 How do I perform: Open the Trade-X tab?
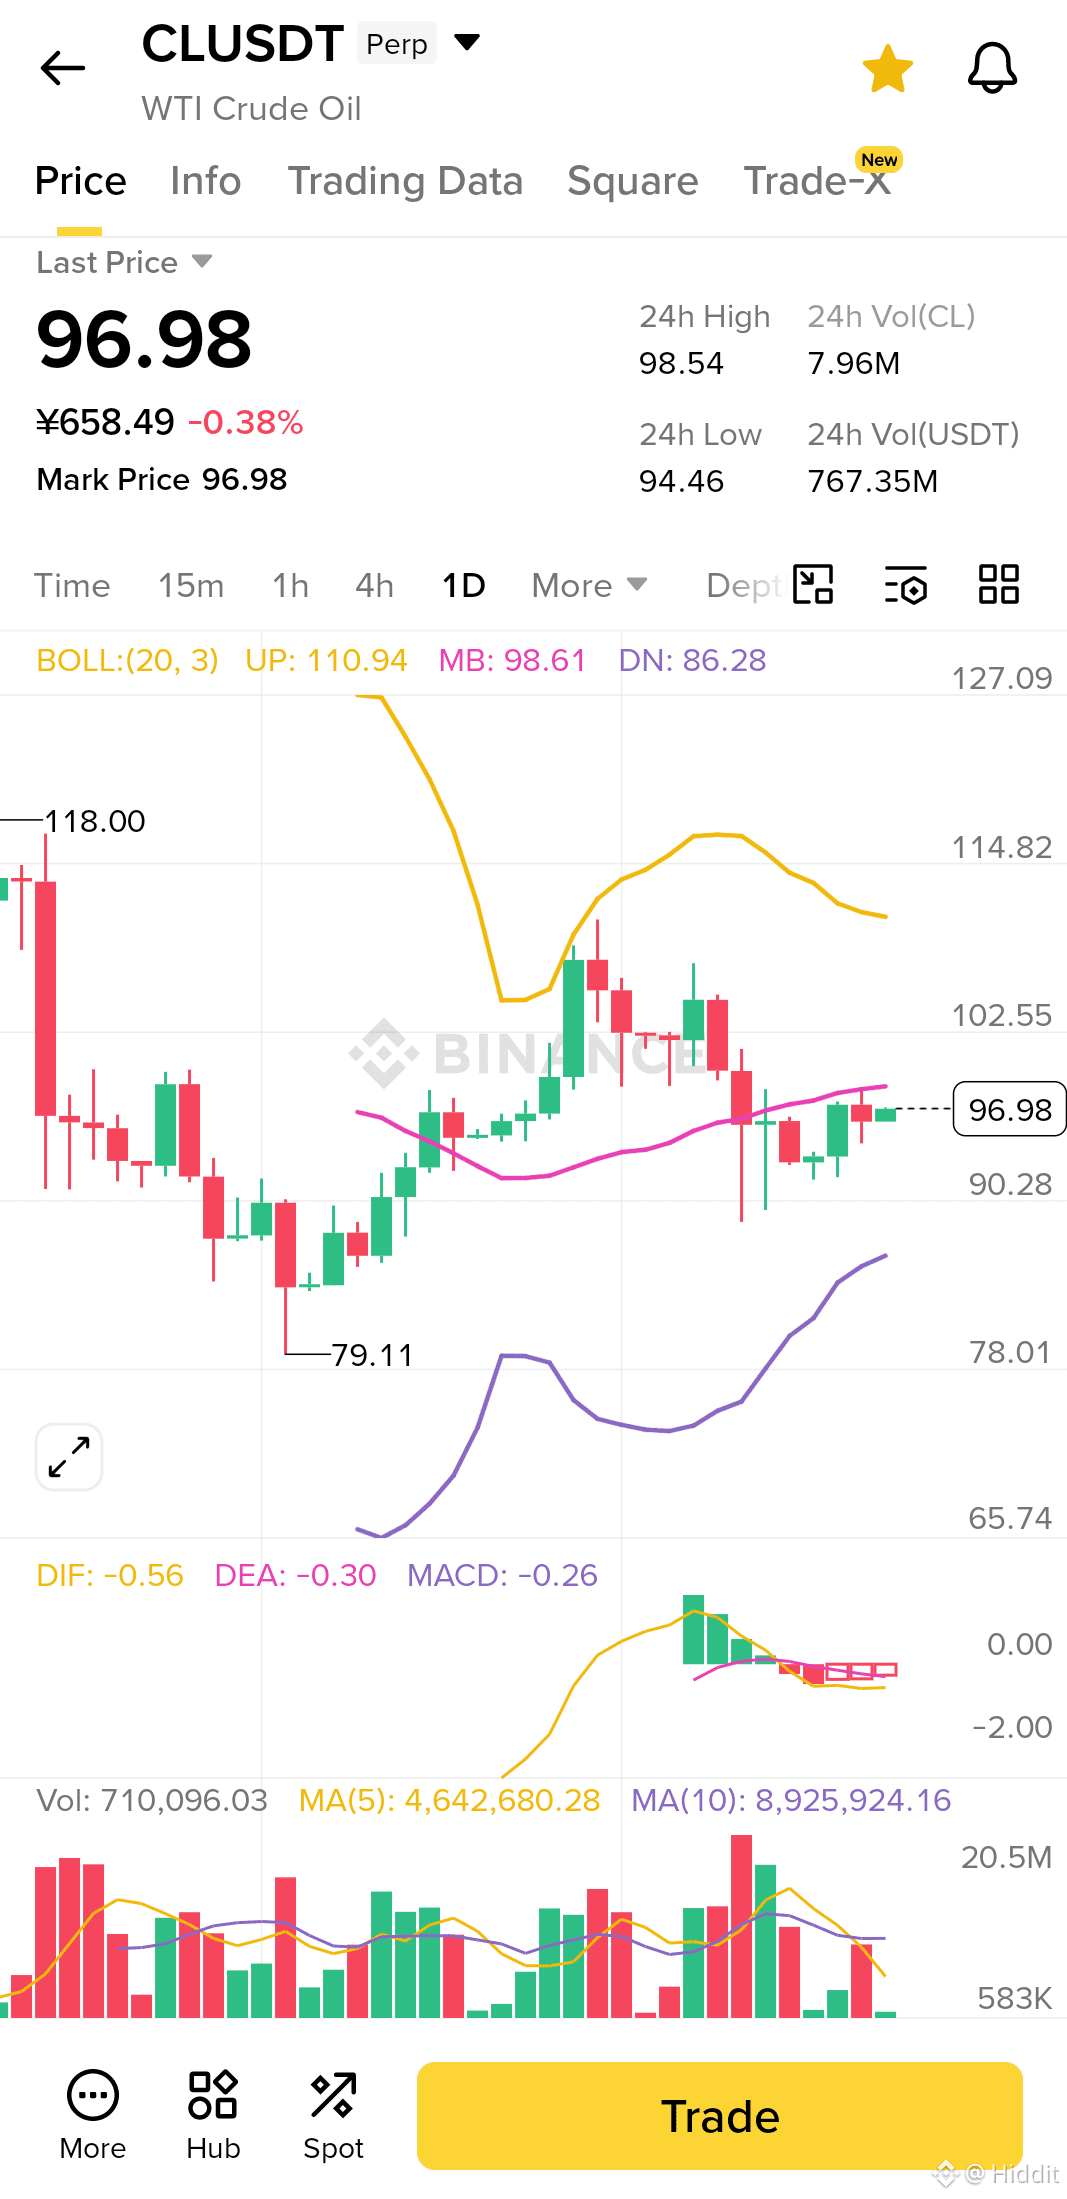(817, 182)
